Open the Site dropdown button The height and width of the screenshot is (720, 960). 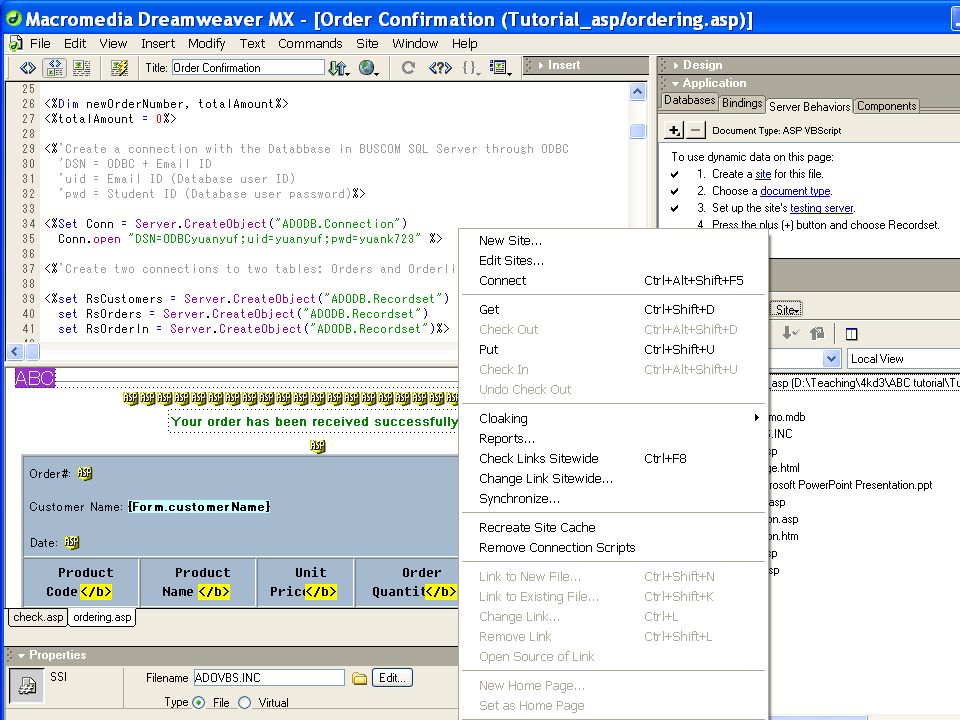click(786, 309)
